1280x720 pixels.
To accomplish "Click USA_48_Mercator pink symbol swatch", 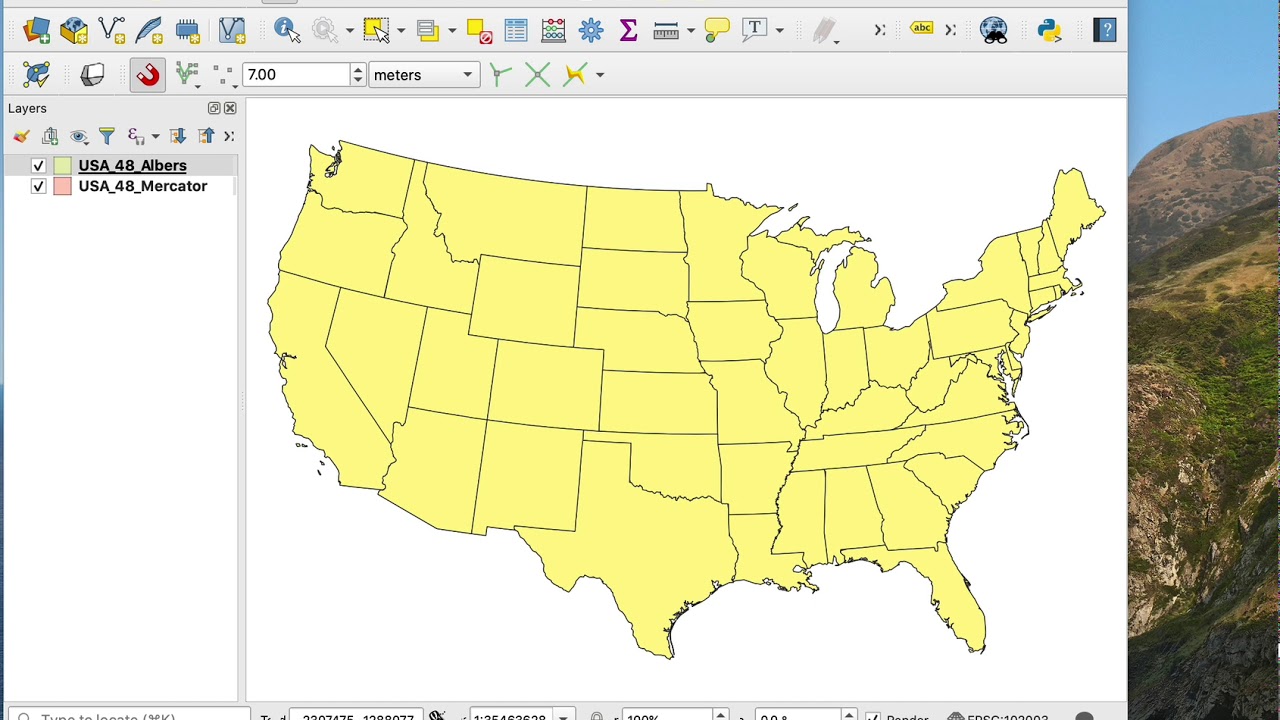I will coord(63,186).
